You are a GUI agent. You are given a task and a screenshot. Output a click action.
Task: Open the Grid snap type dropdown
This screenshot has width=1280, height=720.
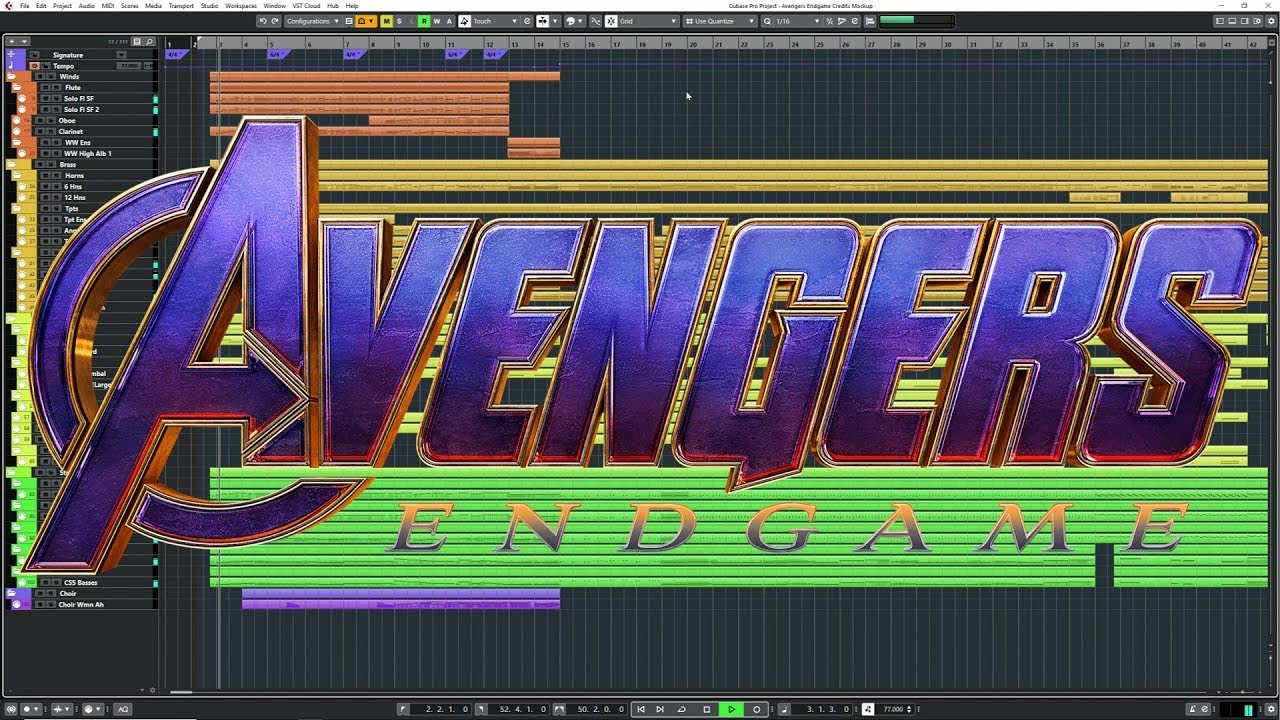(x=648, y=21)
